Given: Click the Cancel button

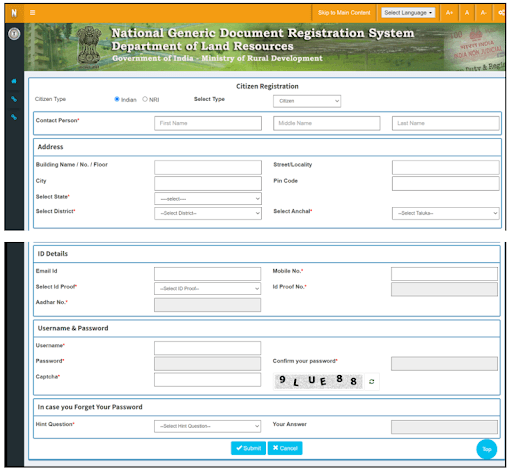Looking at the screenshot, I should click(285, 448).
